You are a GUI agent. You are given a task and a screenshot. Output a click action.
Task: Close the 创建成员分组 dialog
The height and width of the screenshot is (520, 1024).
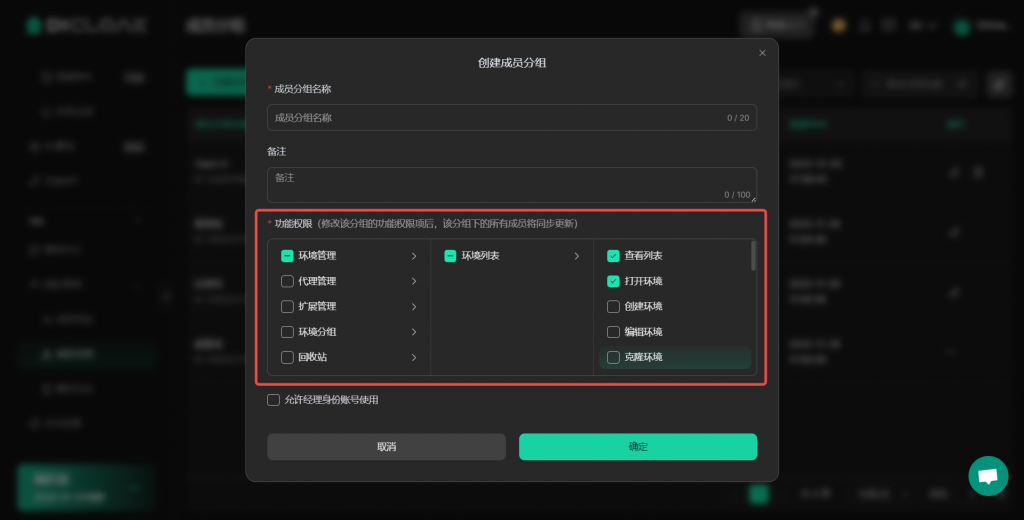tap(762, 53)
